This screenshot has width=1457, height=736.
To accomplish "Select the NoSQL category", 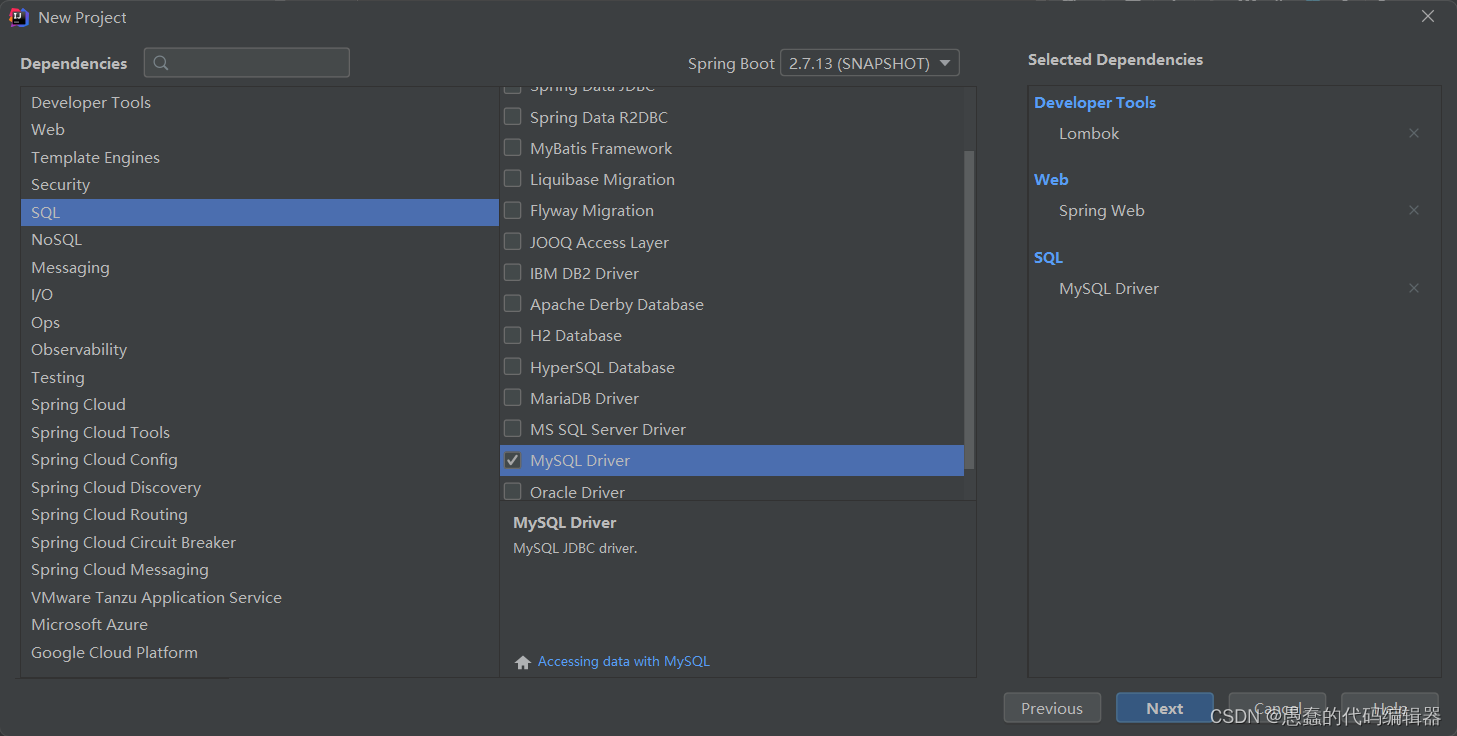I will point(259,240).
